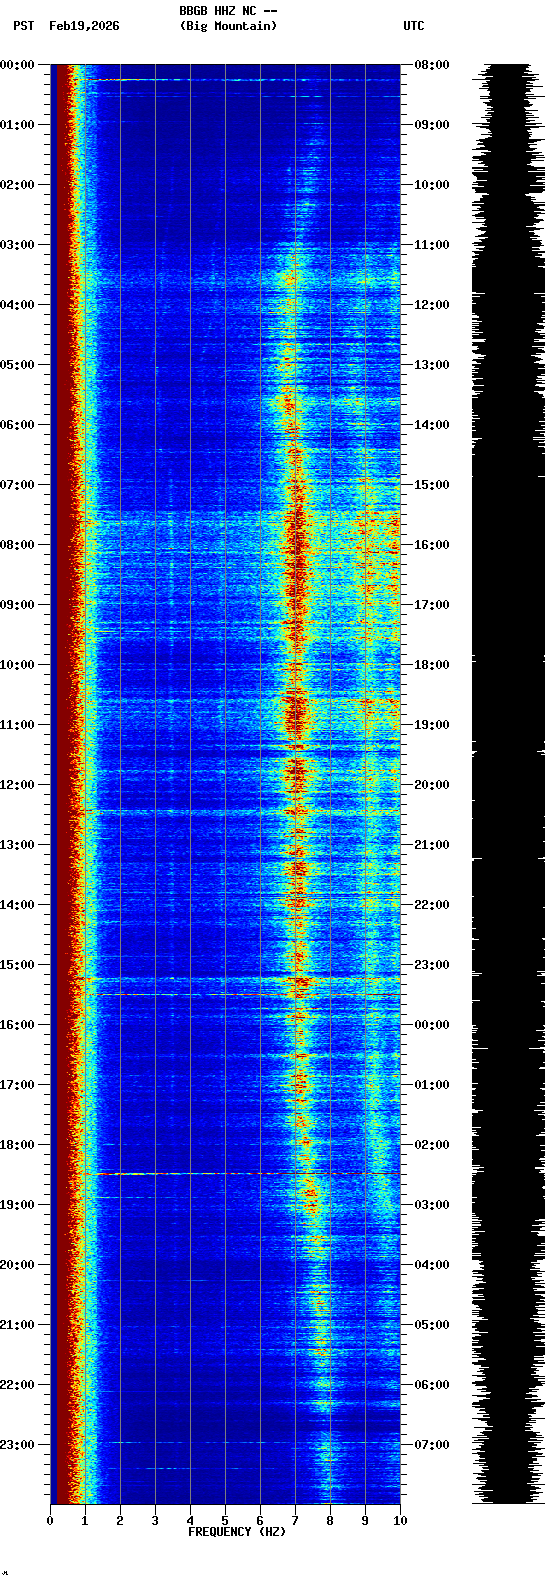Screen dimensions: 552x1584
Task: Click the 23:00 PST time label
Action: coord(18,1445)
